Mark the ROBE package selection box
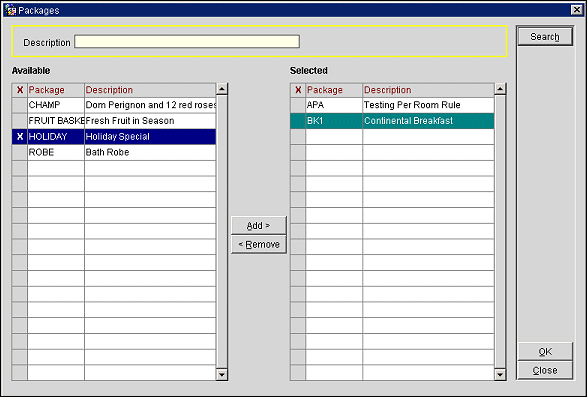Image resolution: width=587 pixels, height=397 pixels. (19, 152)
